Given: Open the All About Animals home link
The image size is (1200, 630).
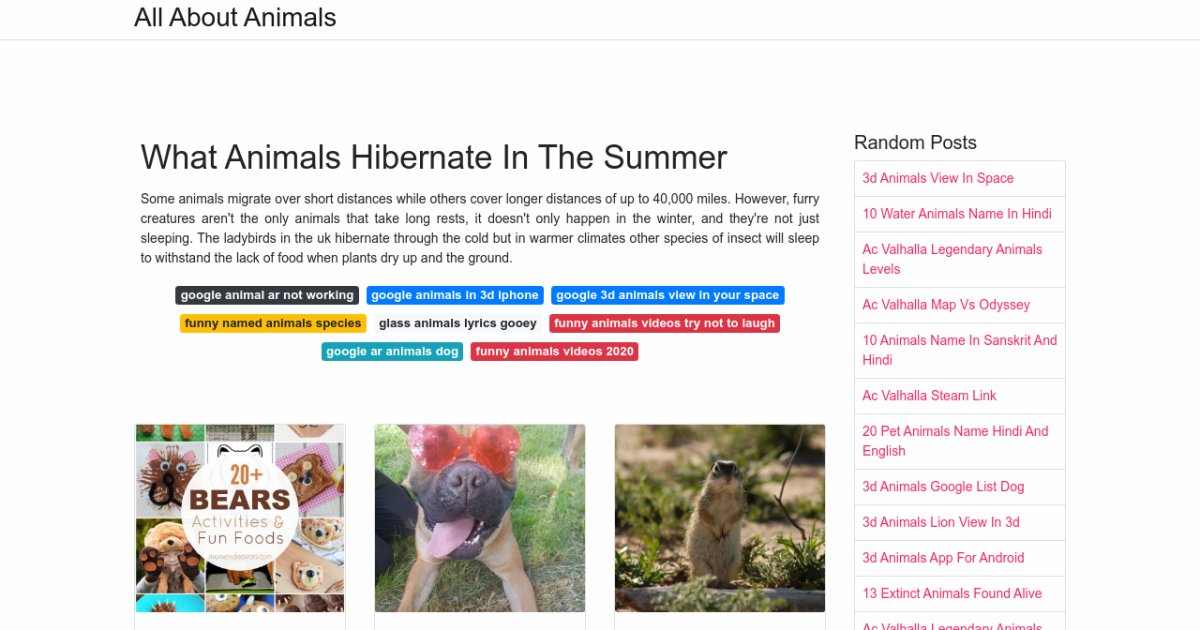Looking at the screenshot, I should (x=235, y=18).
